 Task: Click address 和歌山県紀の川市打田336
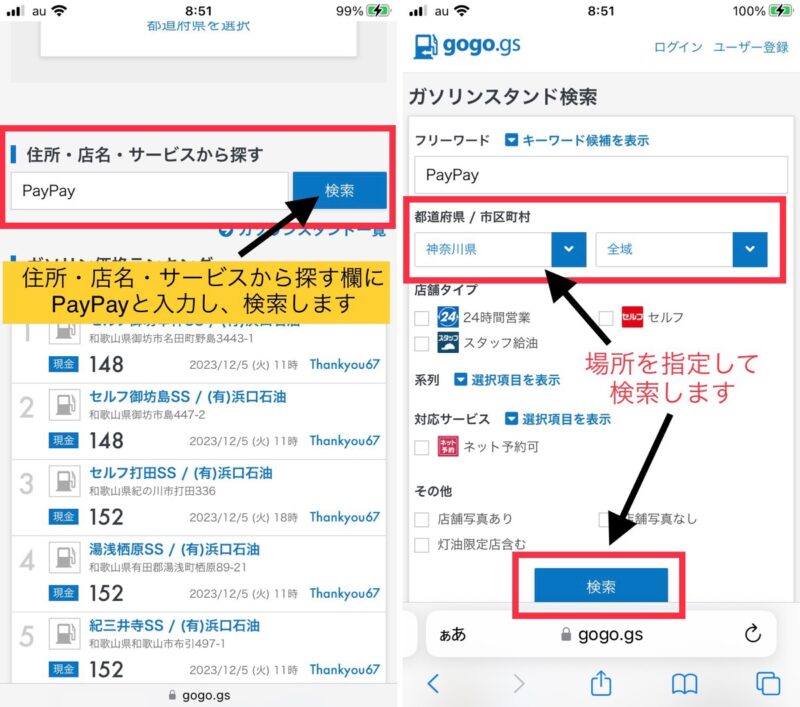(152, 491)
